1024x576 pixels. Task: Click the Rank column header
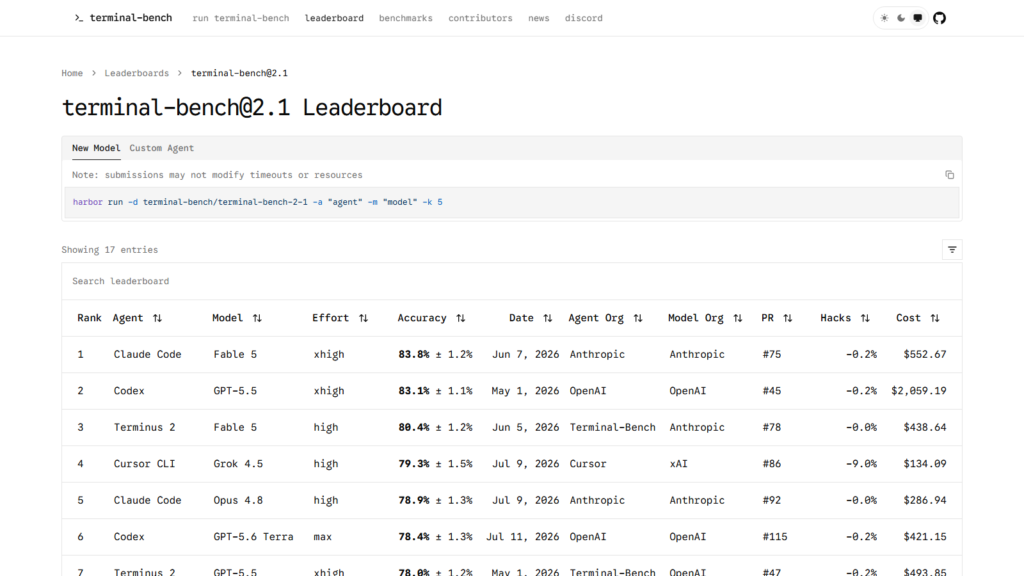click(x=89, y=318)
